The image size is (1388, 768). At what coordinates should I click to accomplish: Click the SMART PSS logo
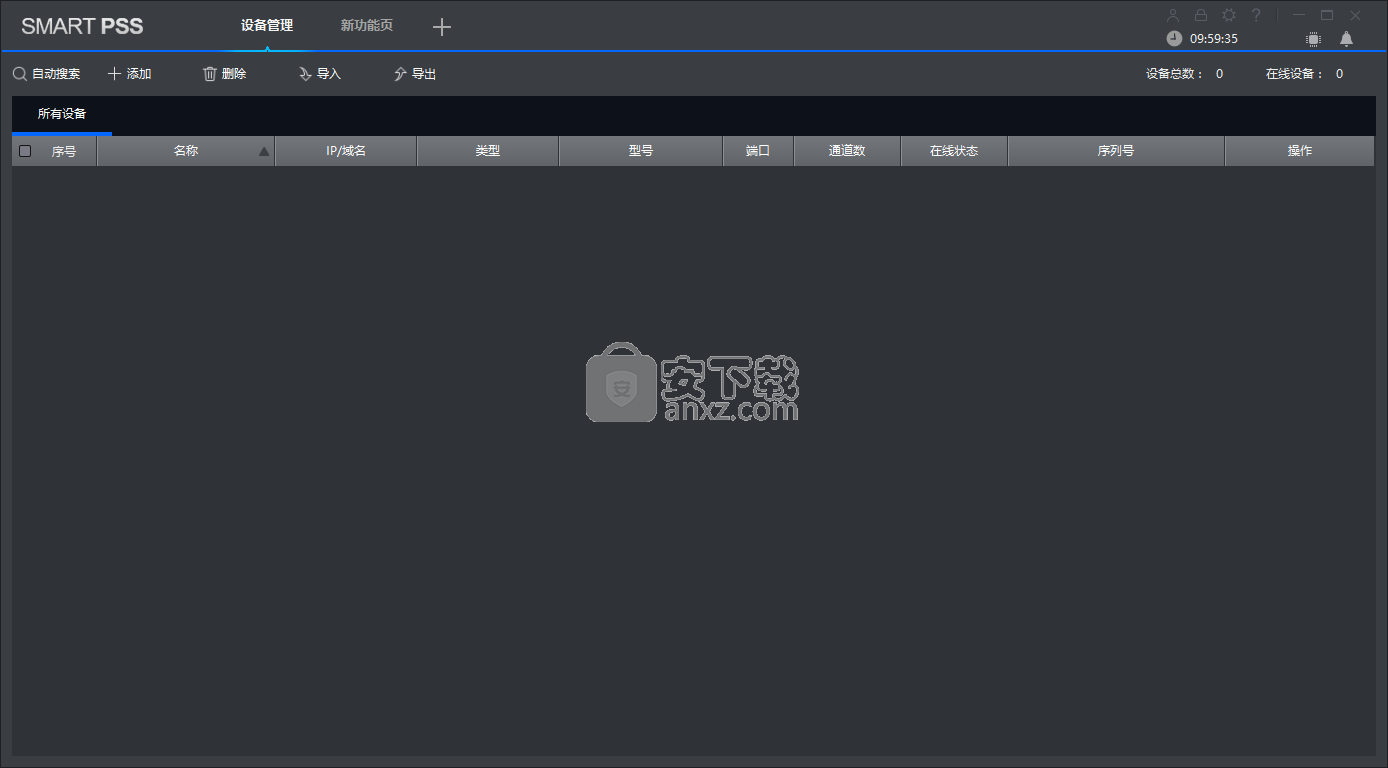click(82, 26)
